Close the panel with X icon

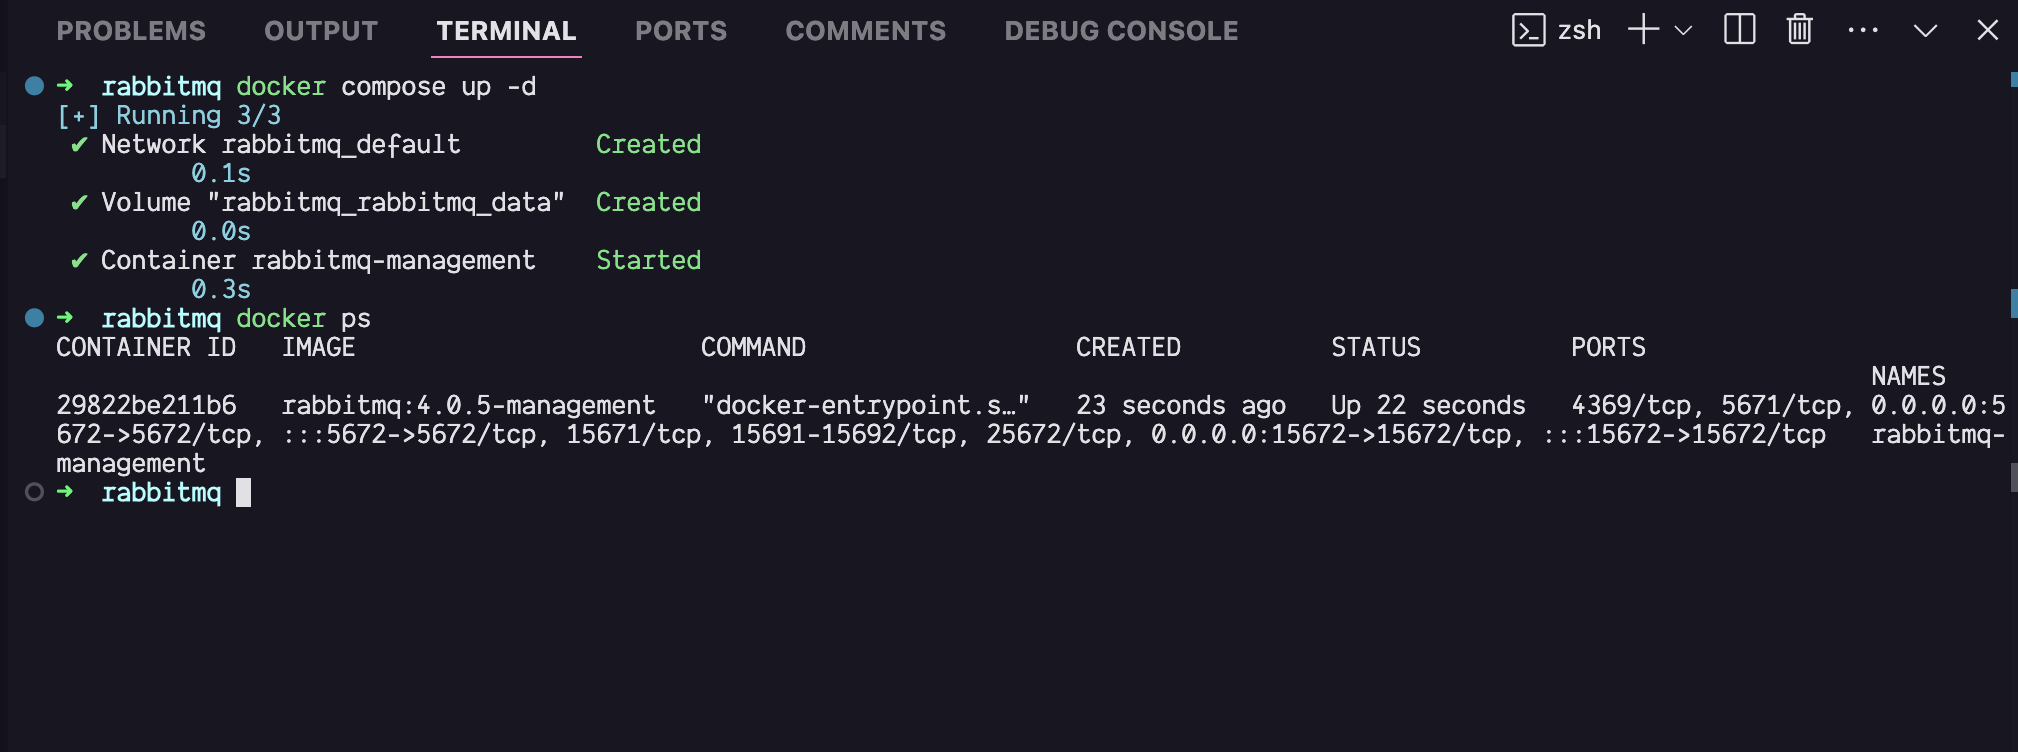1987,30
